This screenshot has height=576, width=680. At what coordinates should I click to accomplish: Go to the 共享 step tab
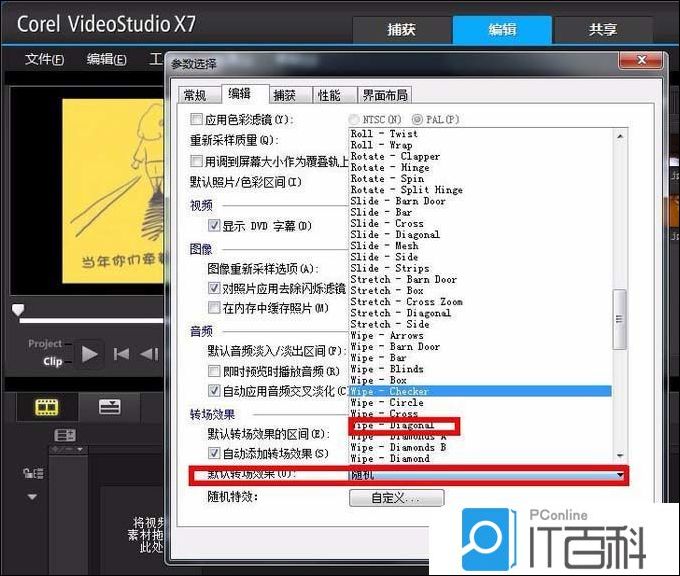point(603,29)
